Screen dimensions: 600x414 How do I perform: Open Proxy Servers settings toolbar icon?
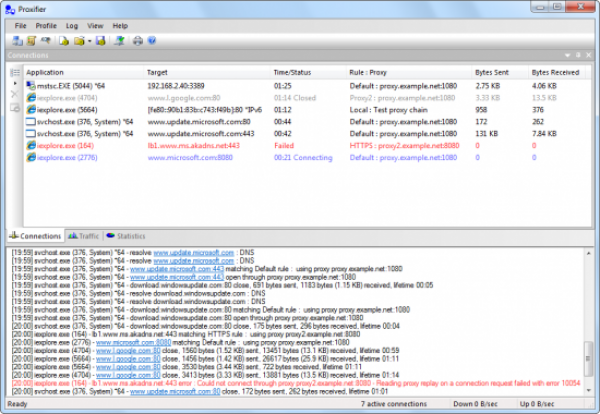coord(18,40)
